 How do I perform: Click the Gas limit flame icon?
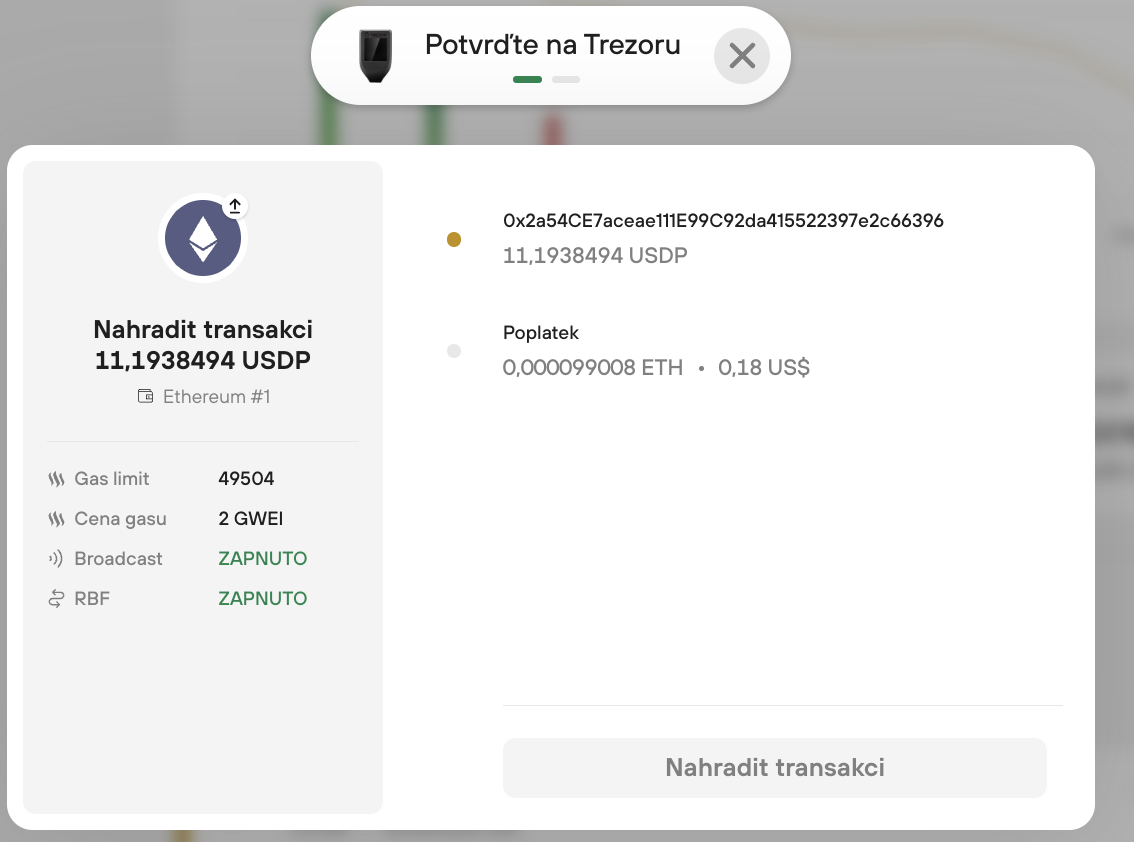click(x=55, y=479)
